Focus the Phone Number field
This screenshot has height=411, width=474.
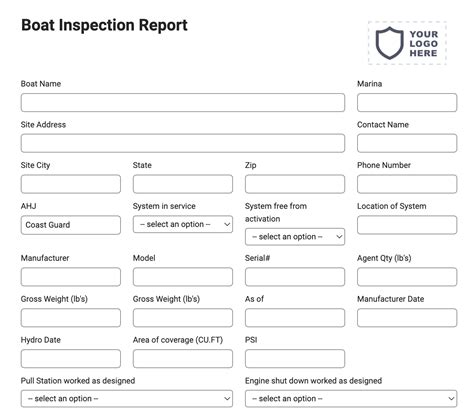(407, 184)
